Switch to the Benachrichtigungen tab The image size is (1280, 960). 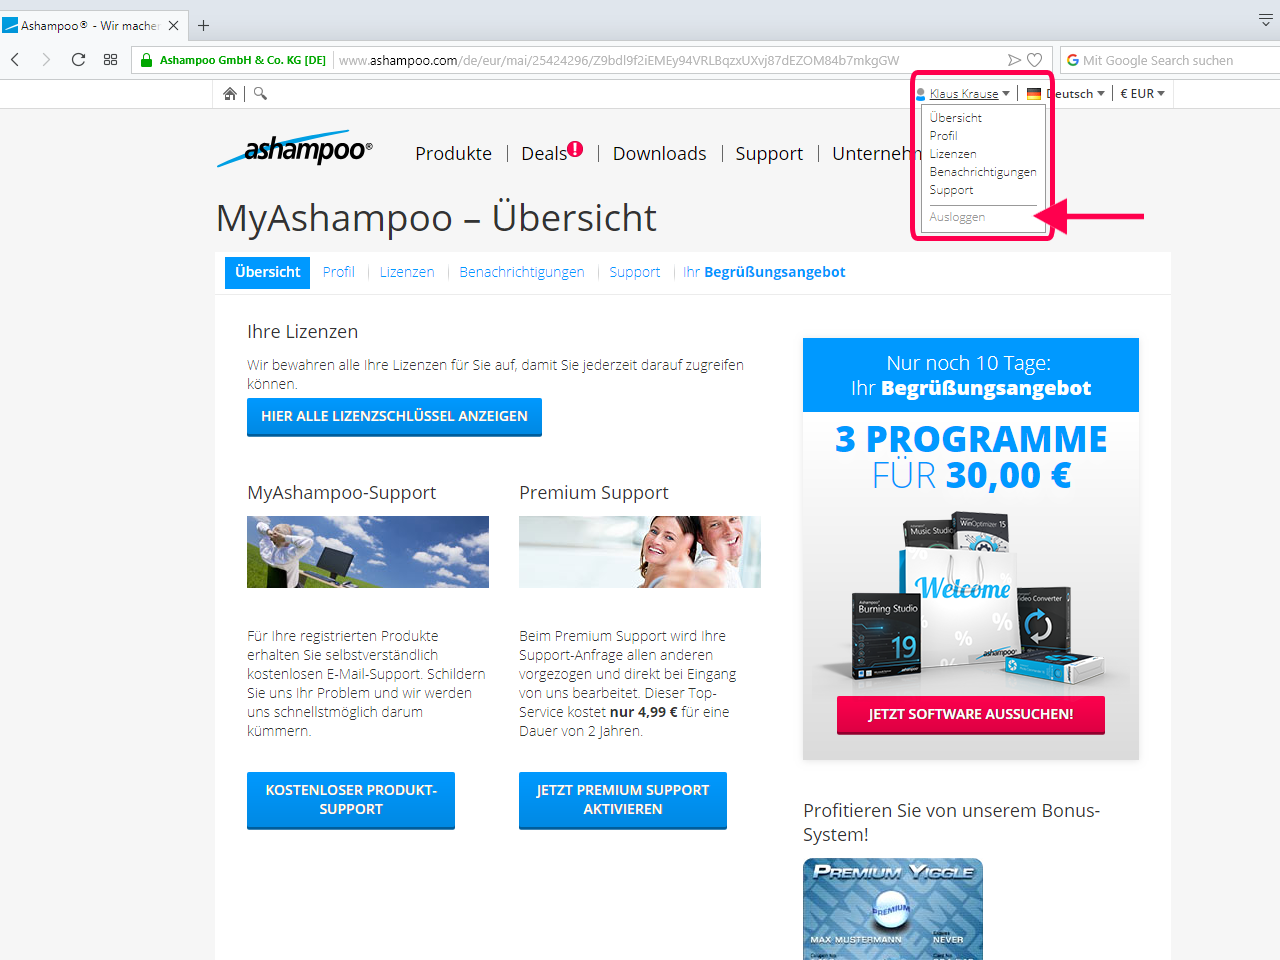pyautogui.click(x=522, y=272)
